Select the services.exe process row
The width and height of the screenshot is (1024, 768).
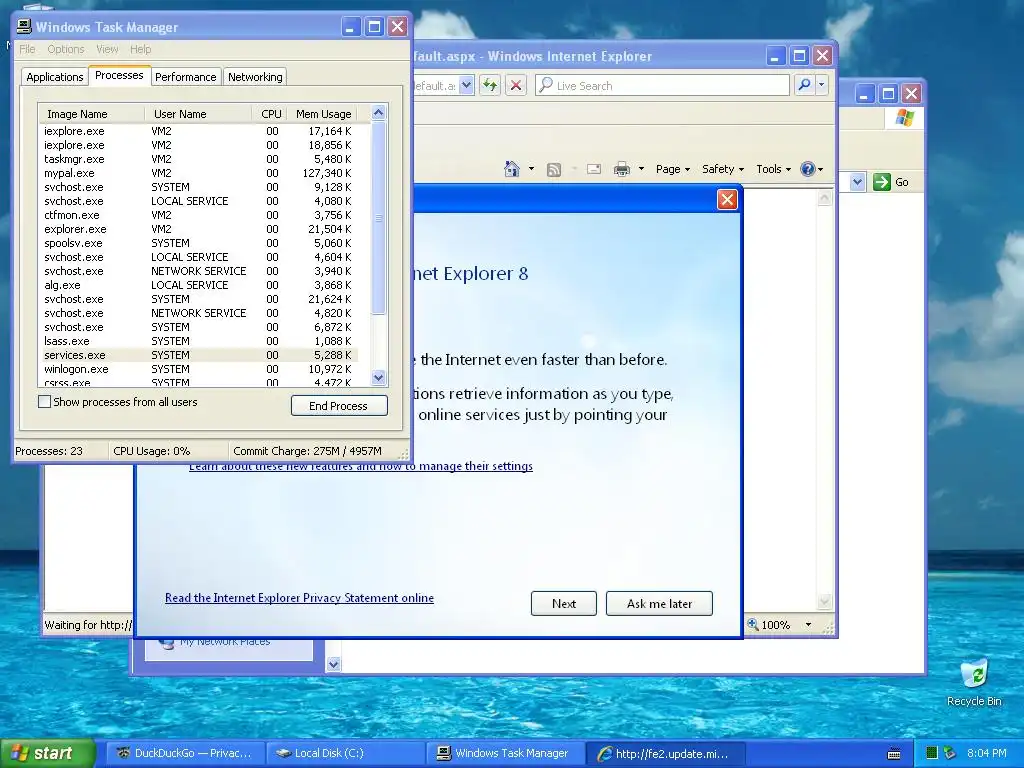pos(199,355)
